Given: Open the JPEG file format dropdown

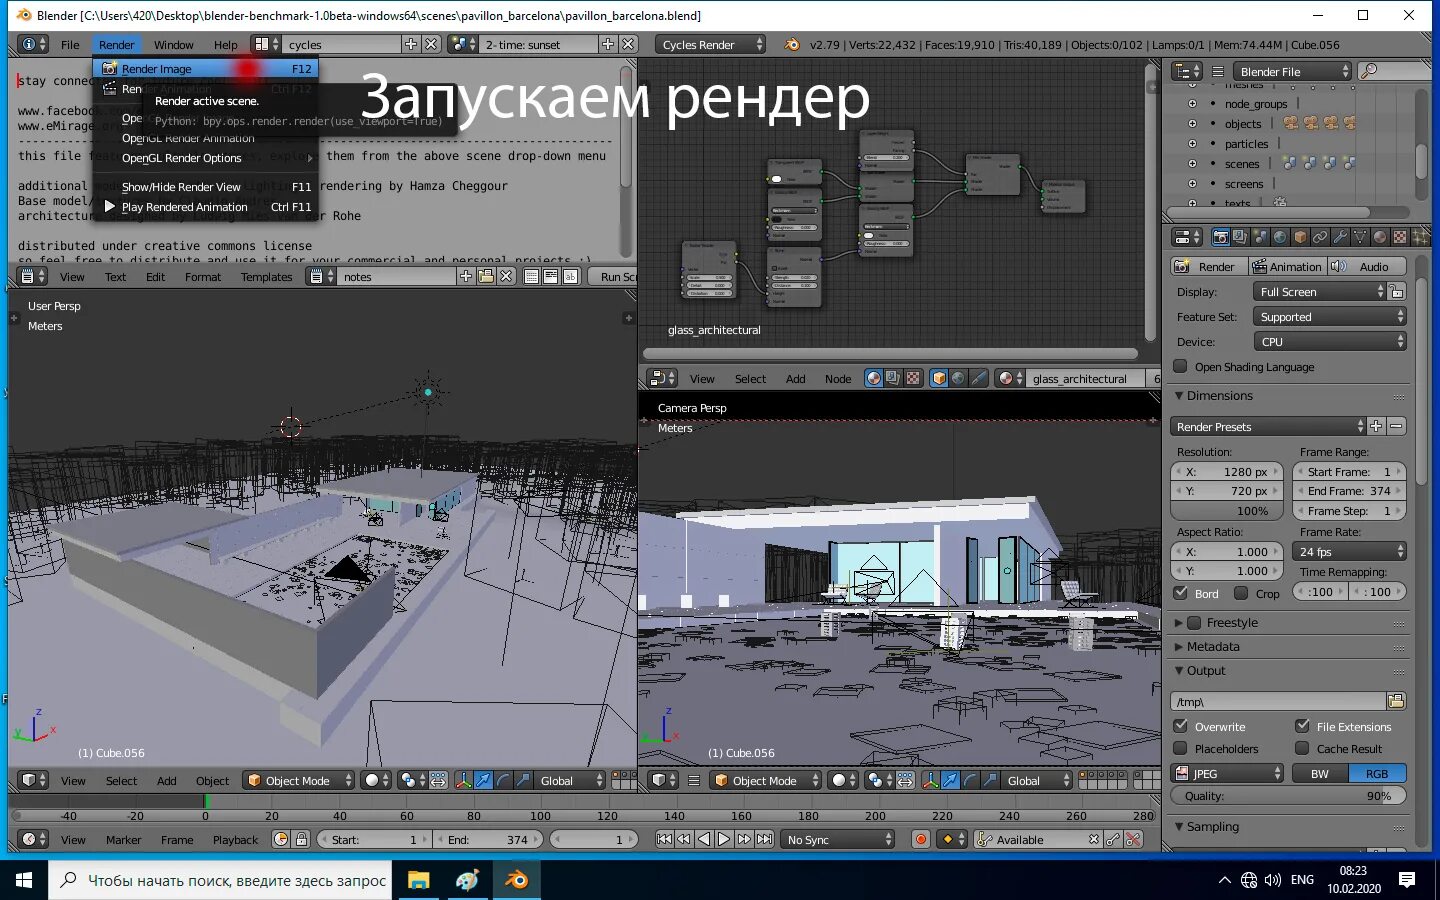Looking at the screenshot, I should [1227, 773].
